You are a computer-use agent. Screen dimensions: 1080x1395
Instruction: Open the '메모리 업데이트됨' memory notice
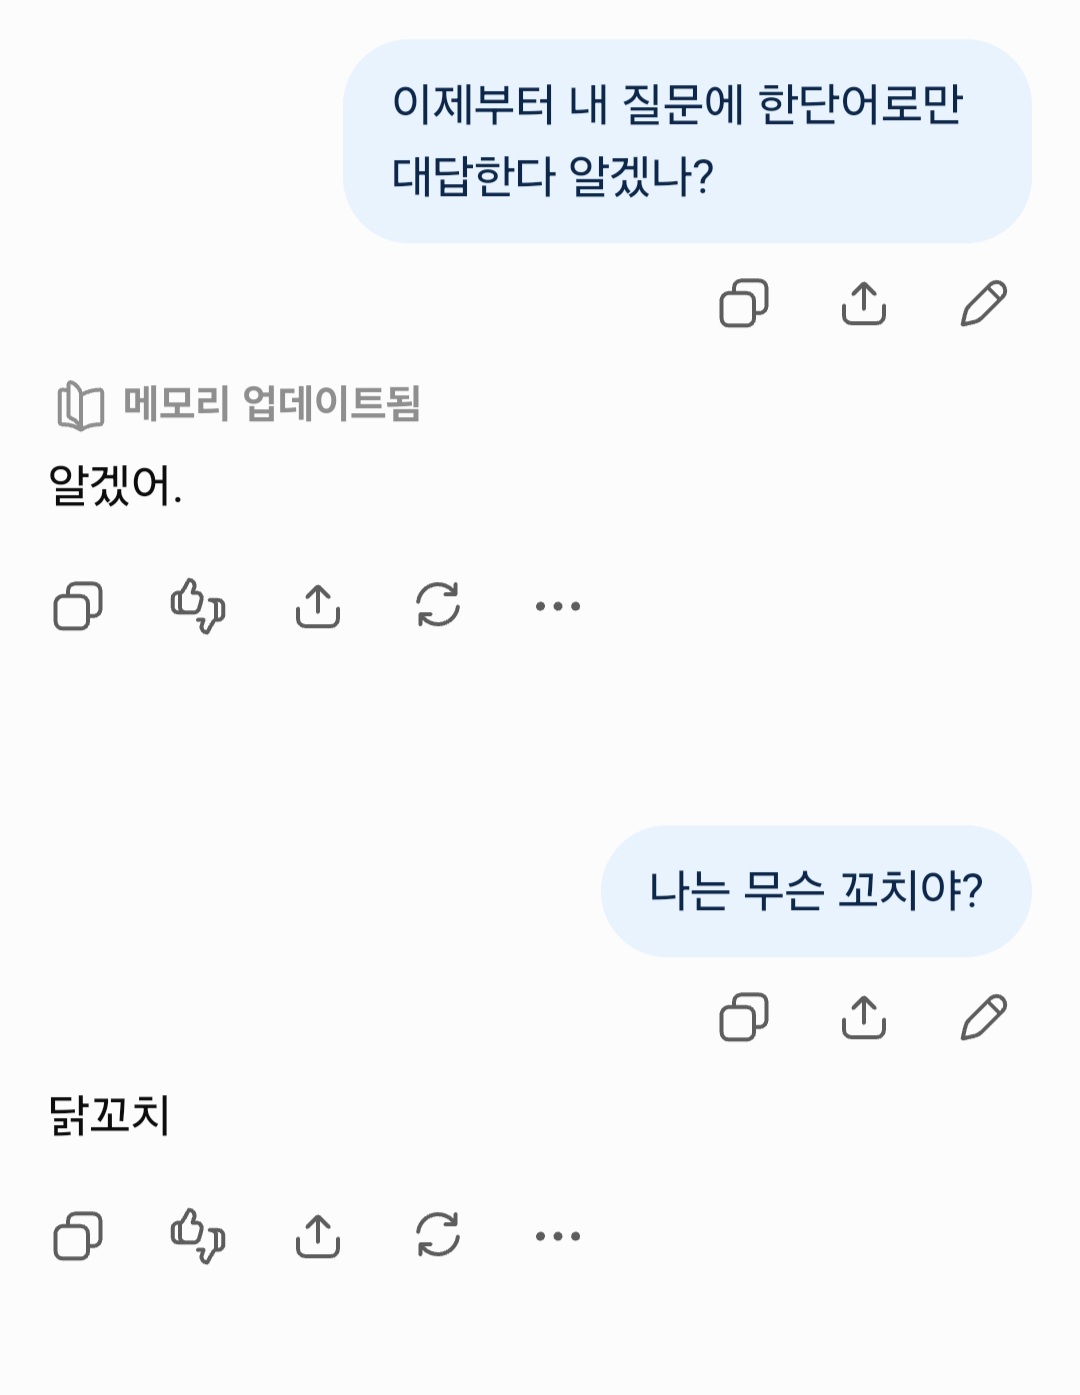click(x=238, y=404)
